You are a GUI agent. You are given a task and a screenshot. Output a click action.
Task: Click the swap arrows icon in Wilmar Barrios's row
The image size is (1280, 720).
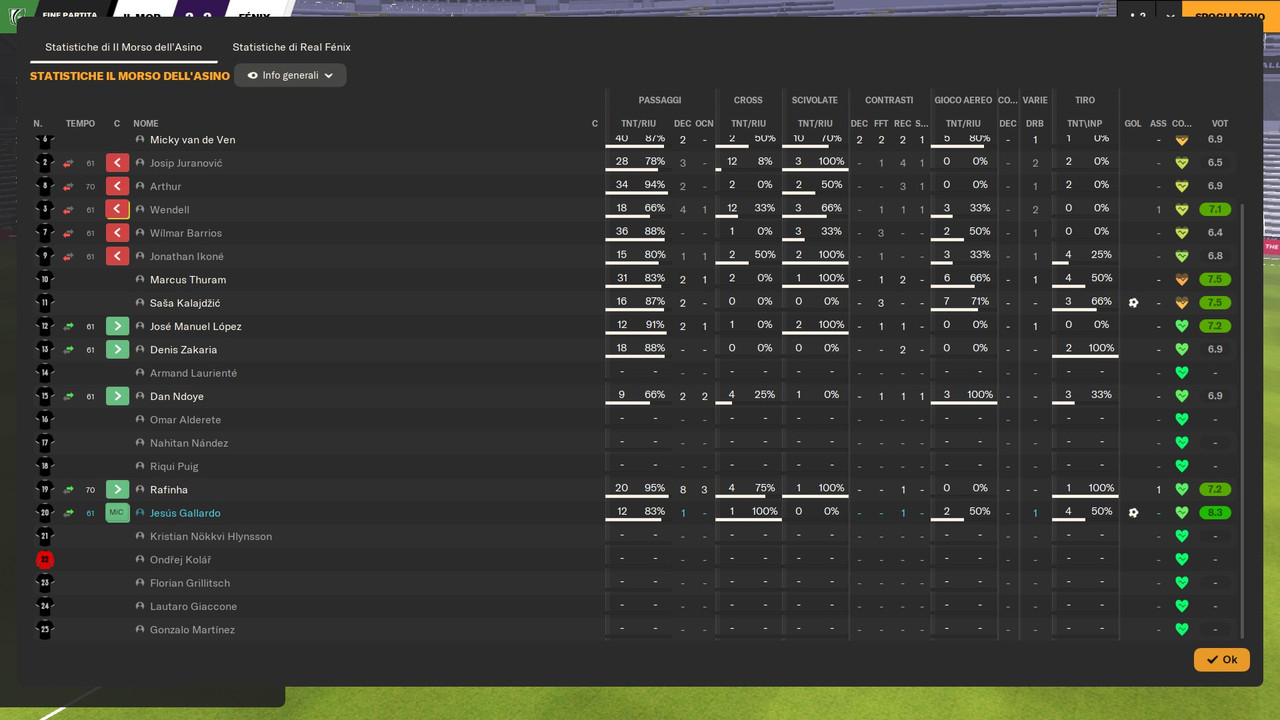[x=68, y=233]
